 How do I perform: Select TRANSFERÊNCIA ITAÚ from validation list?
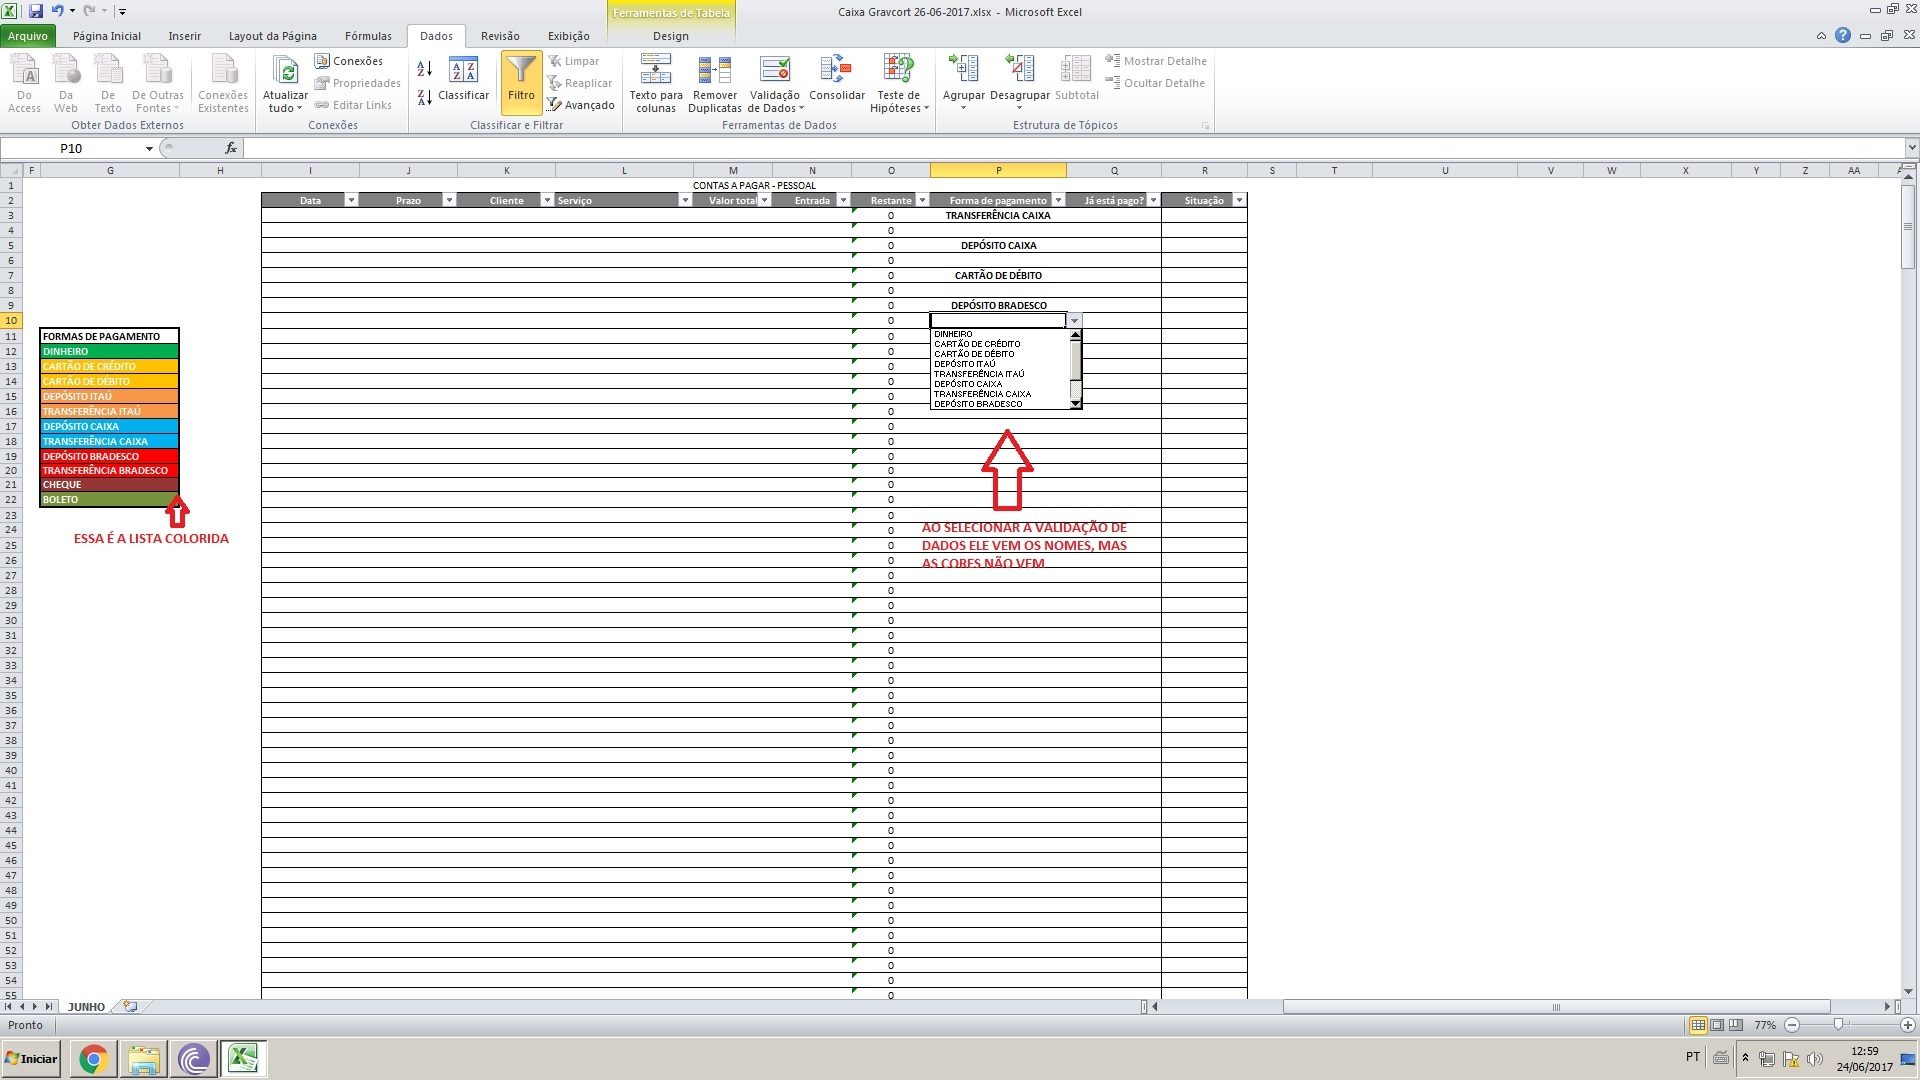pos(1000,374)
